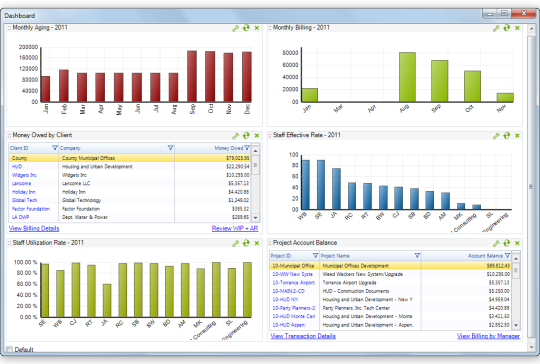Open the Review WIP + AR link
The image size is (540, 364).
click(x=235, y=228)
